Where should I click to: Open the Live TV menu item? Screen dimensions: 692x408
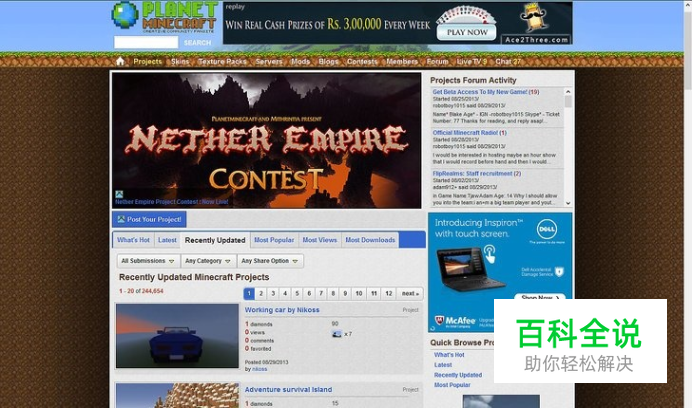471,61
